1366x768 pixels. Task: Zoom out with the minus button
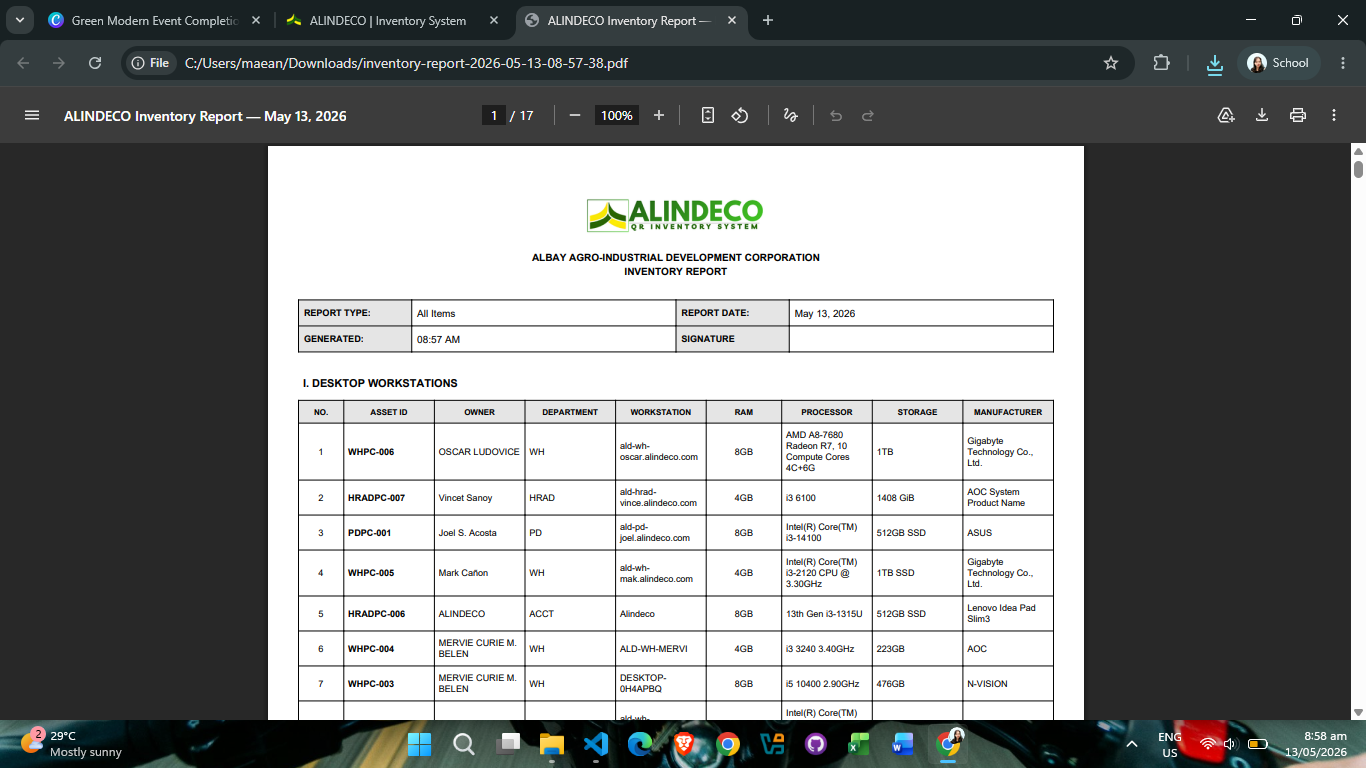(x=575, y=116)
